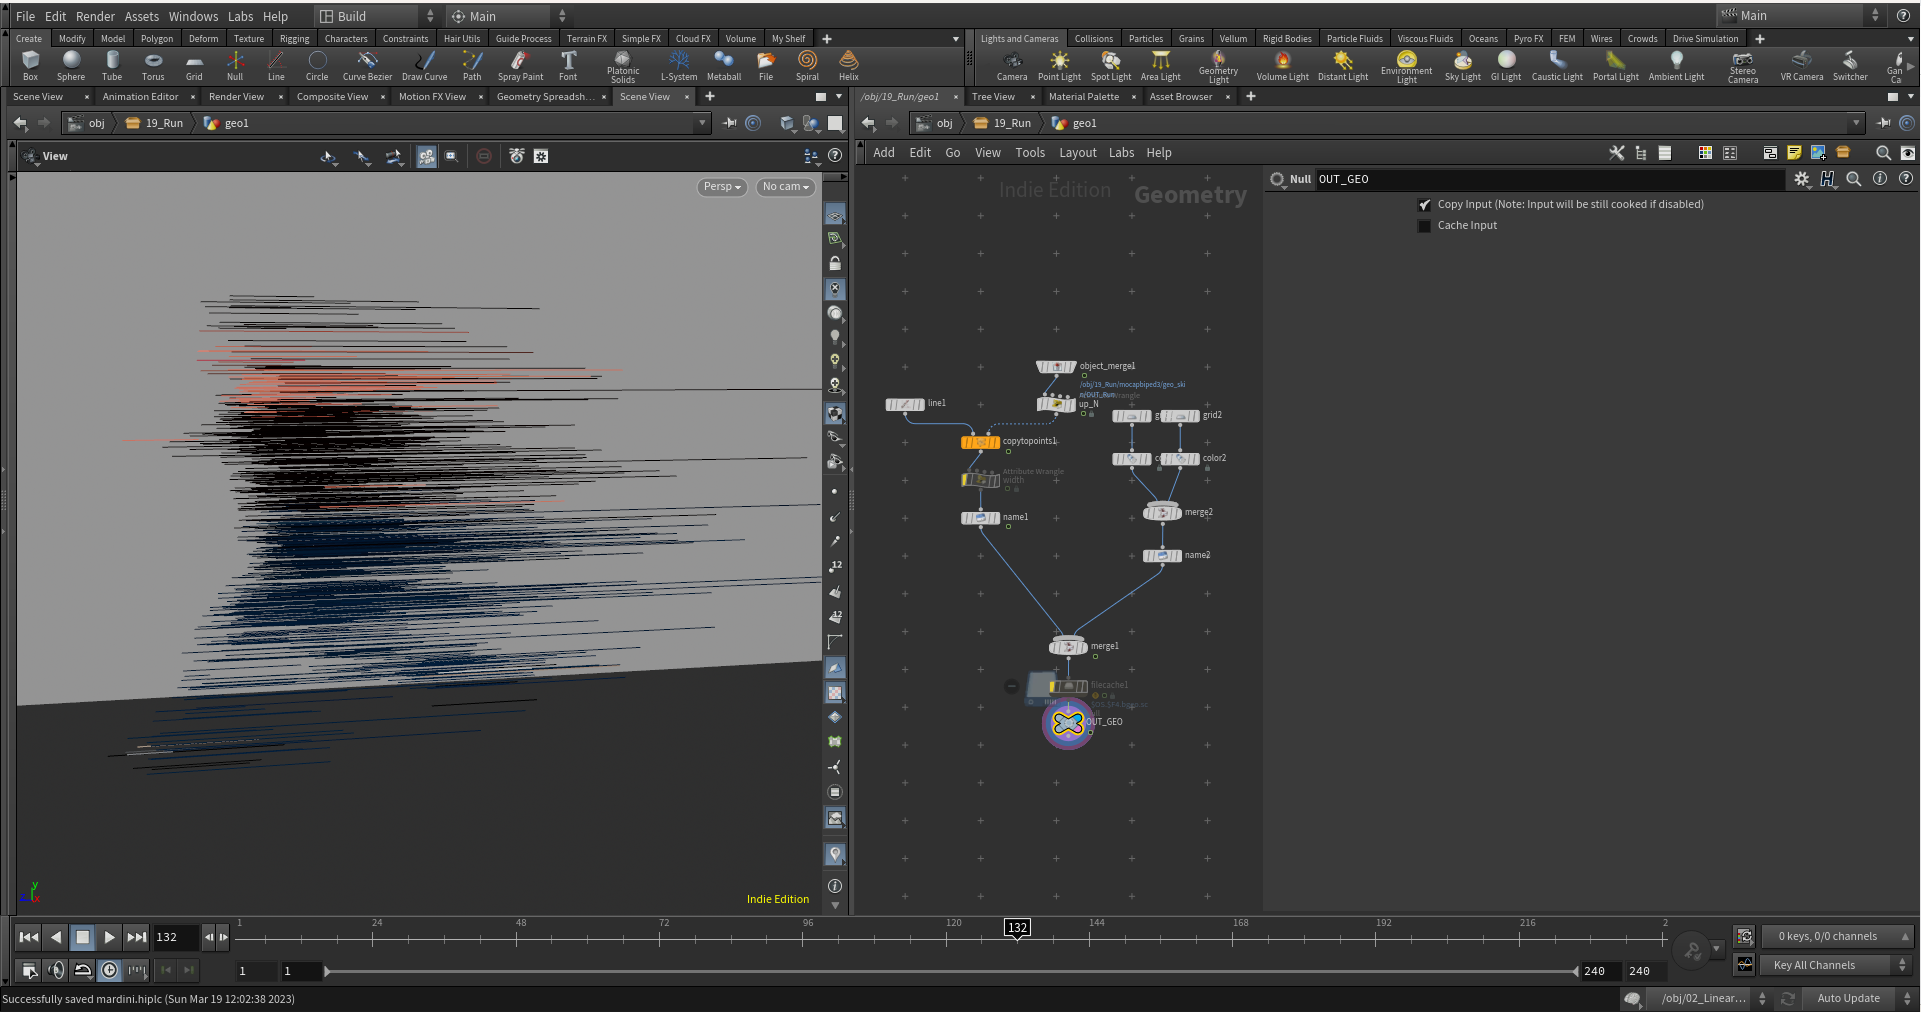Open the parameter gear settings icon
Viewport: 1921px width, 1012px height.
pos(1801,179)
